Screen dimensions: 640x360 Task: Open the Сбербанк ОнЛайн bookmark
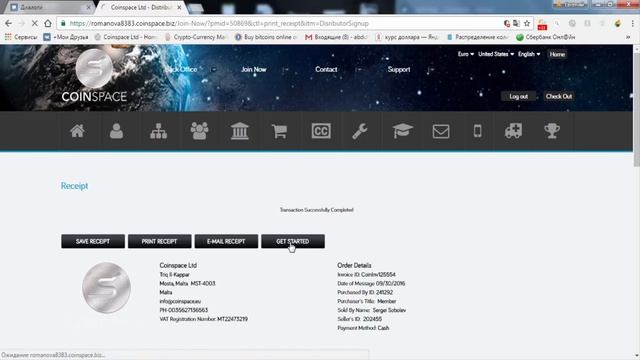[546, 37]
